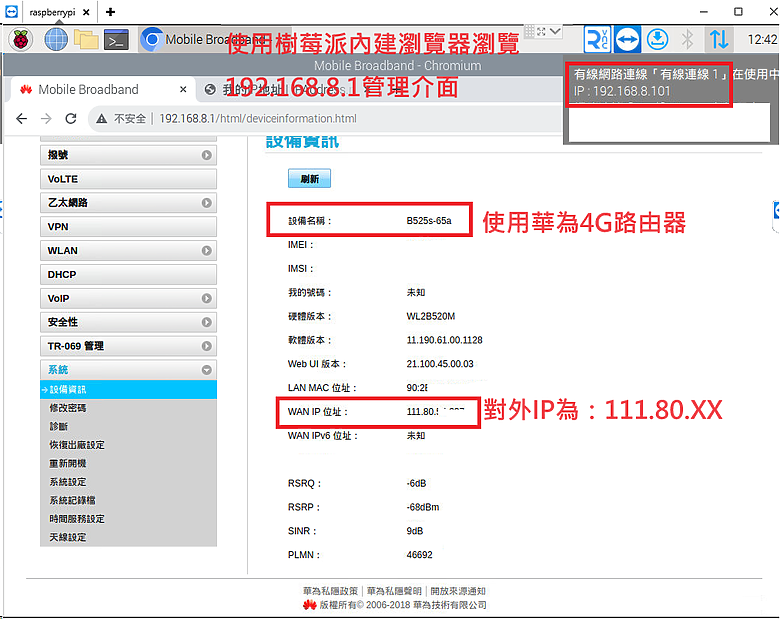780x619 pixels.
Task: Add a new session with plus button
Action: coord(110,12)
